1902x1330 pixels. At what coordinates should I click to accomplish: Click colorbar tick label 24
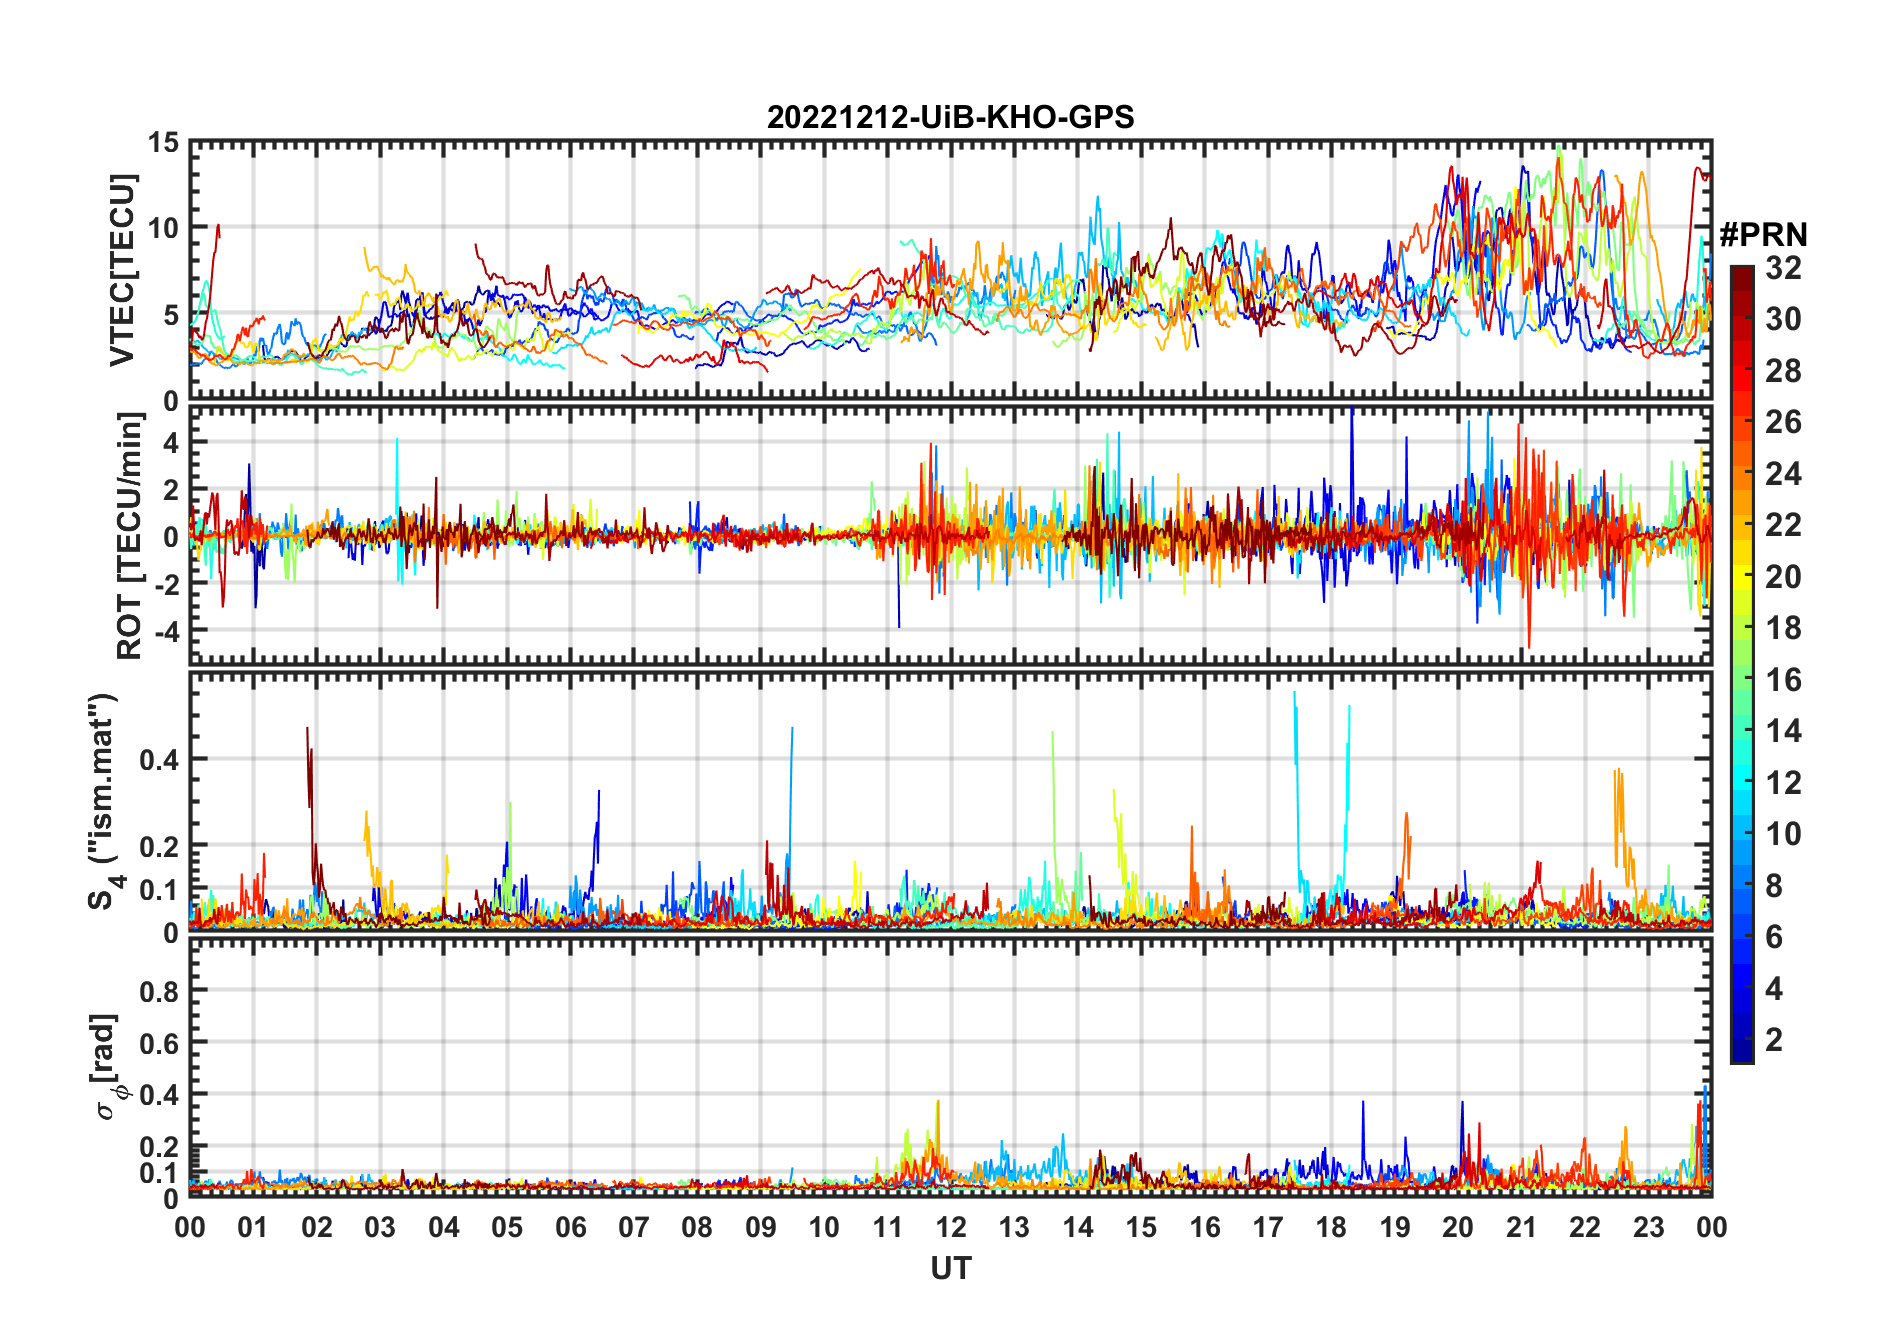[1783, 474]
